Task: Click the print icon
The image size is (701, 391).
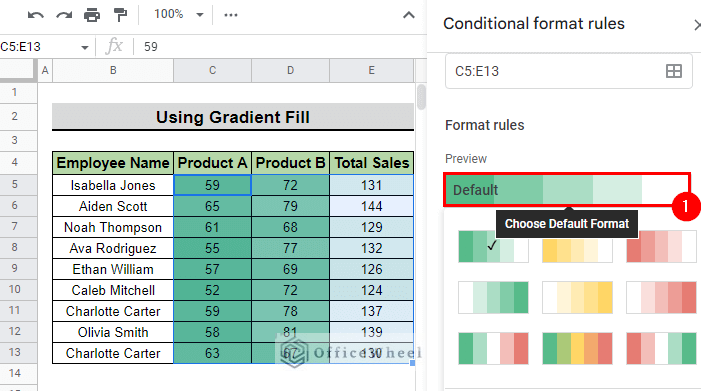Action: click(x=92, y=15)
